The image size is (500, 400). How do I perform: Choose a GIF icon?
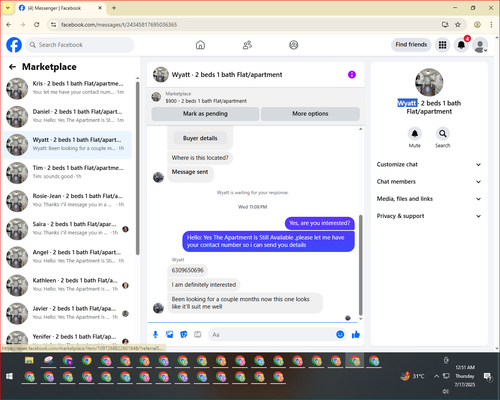pos(198,334)
